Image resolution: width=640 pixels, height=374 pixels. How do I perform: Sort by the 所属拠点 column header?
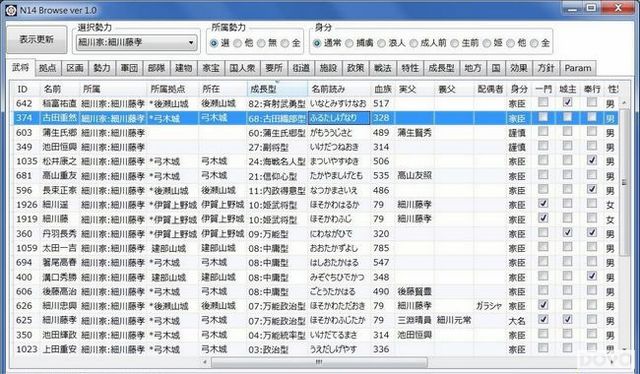click(173, 89)
